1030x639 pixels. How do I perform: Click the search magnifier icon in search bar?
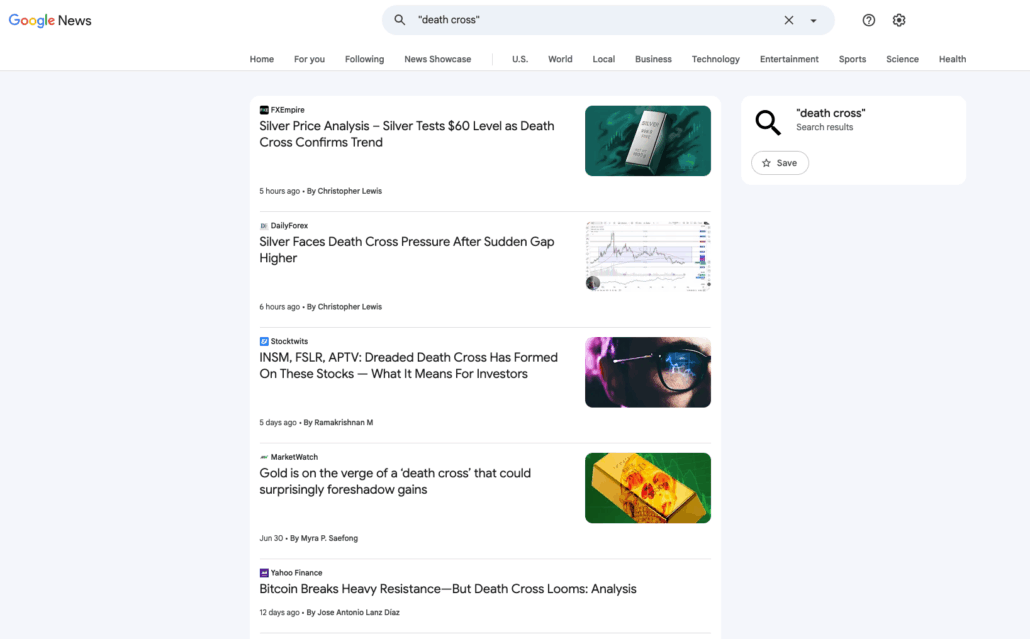tap(399, 20)
